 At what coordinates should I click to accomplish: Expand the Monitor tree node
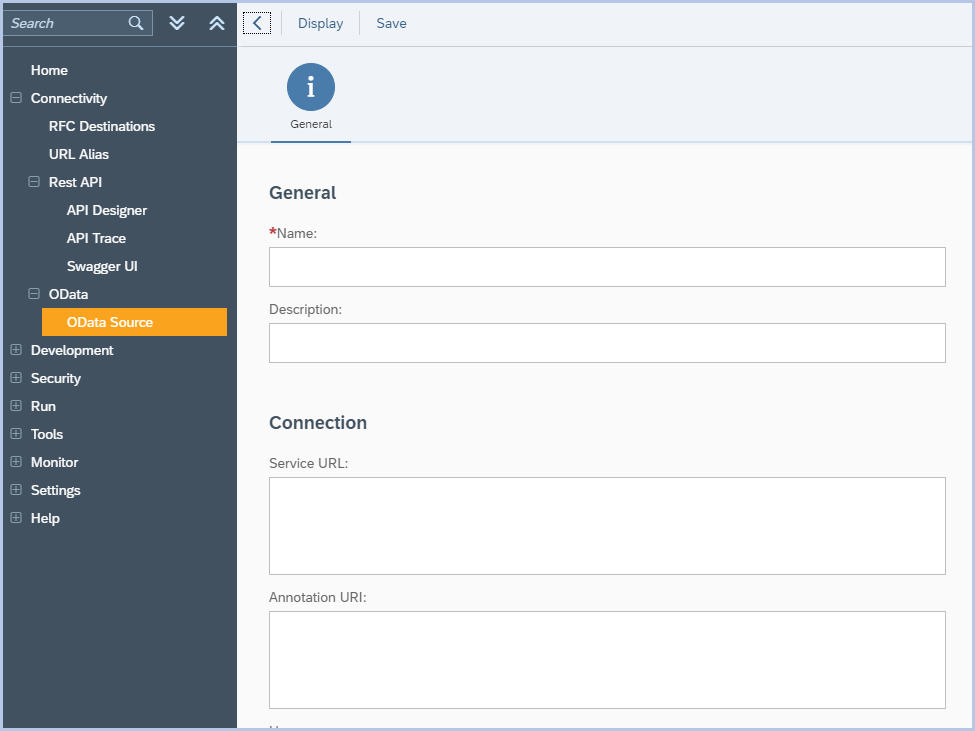point(15,462)
